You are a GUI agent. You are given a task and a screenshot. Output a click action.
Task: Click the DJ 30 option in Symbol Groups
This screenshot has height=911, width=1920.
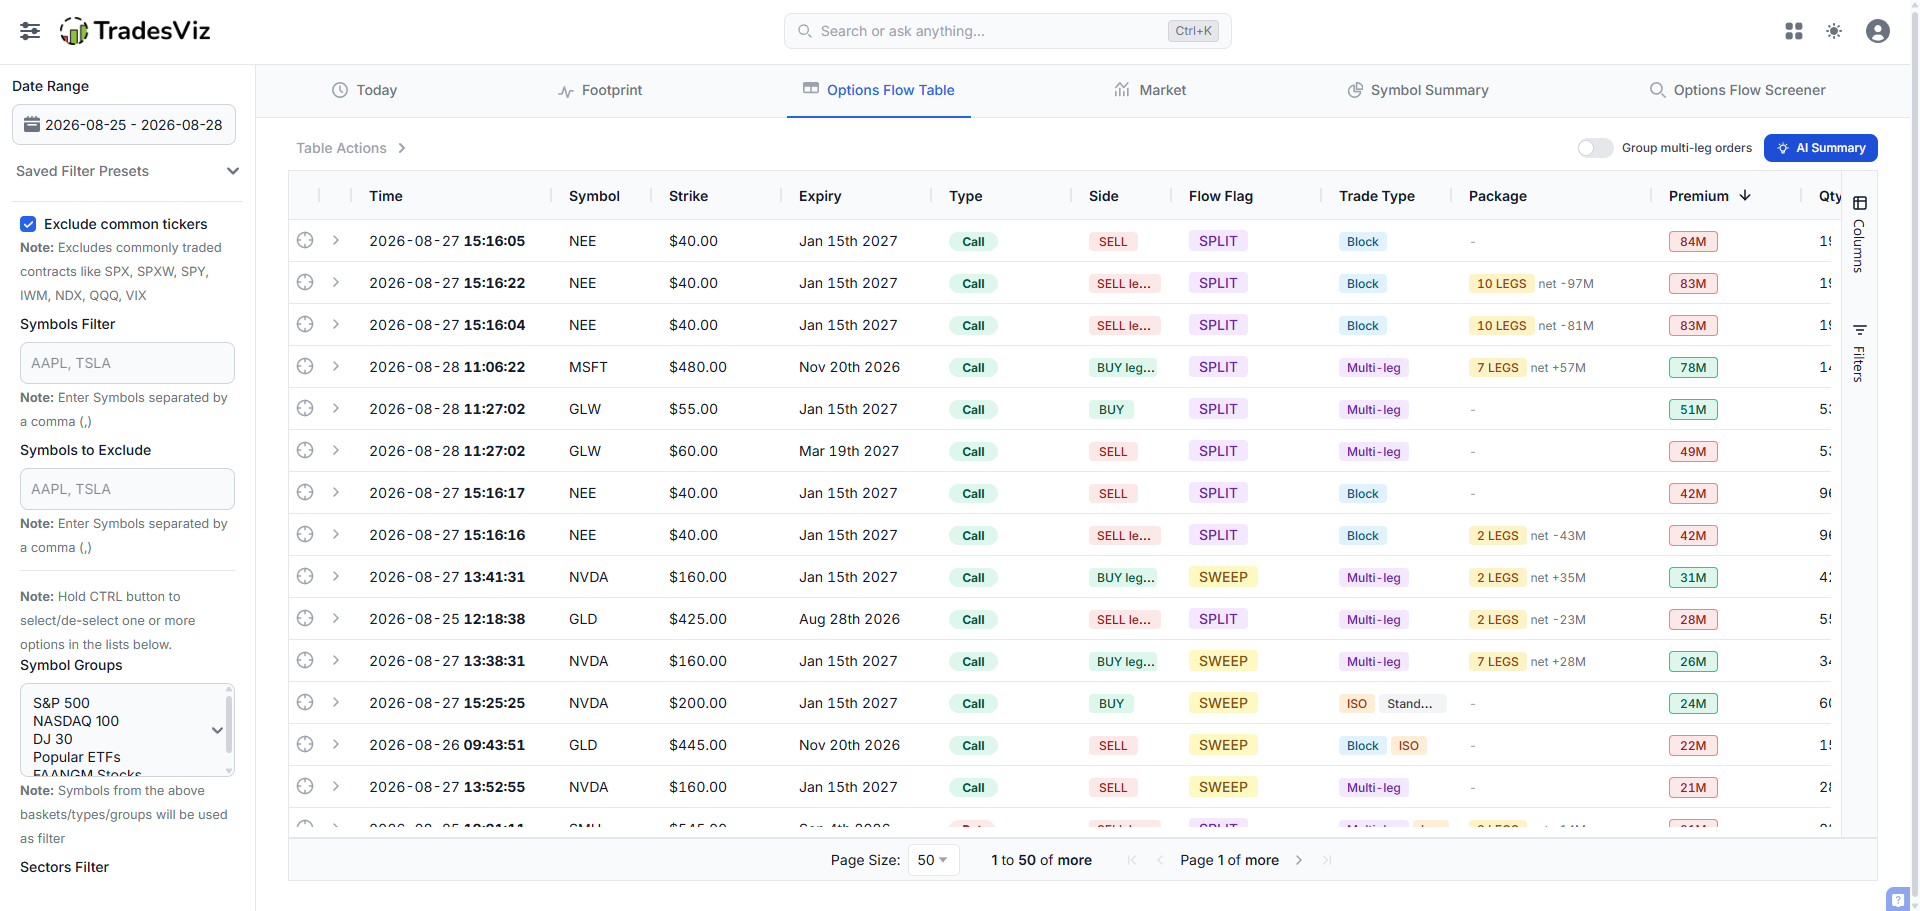[53, 739]
